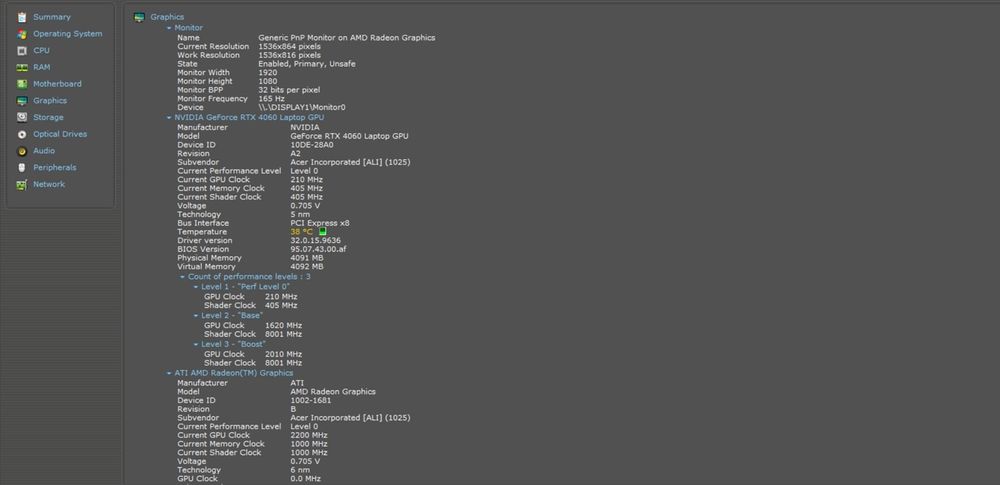
Task: Collapse the ATI AMD Radeon(TM) Graphics node
Action: [169, 373]
